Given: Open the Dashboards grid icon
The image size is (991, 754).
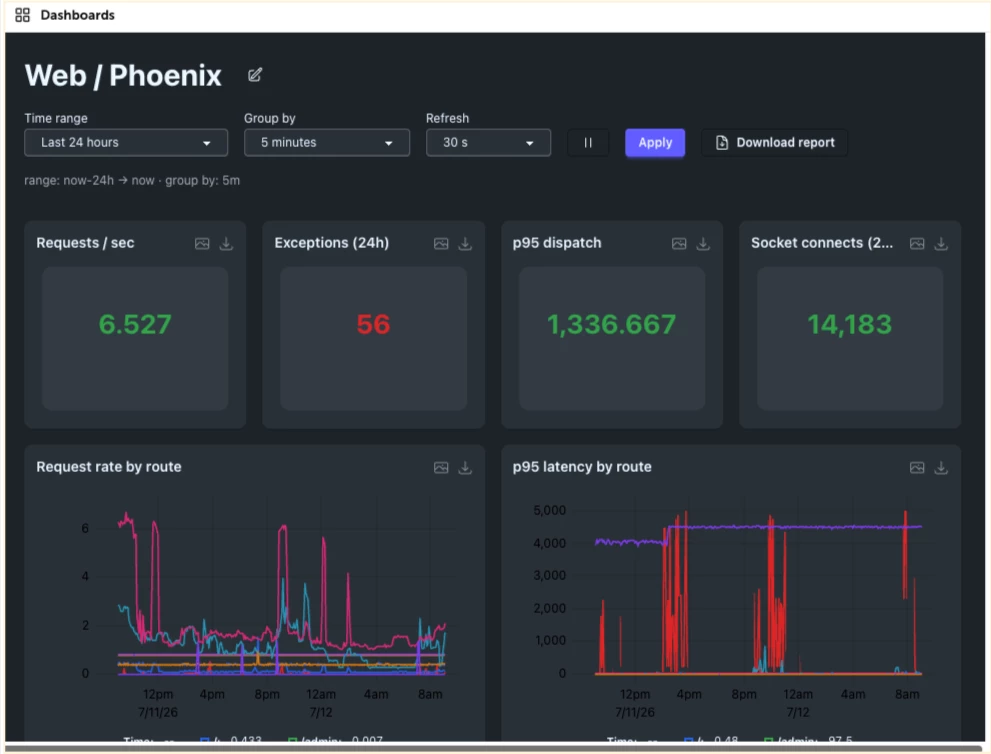Looking at the screenshot, I should click(x=22, y=15).
